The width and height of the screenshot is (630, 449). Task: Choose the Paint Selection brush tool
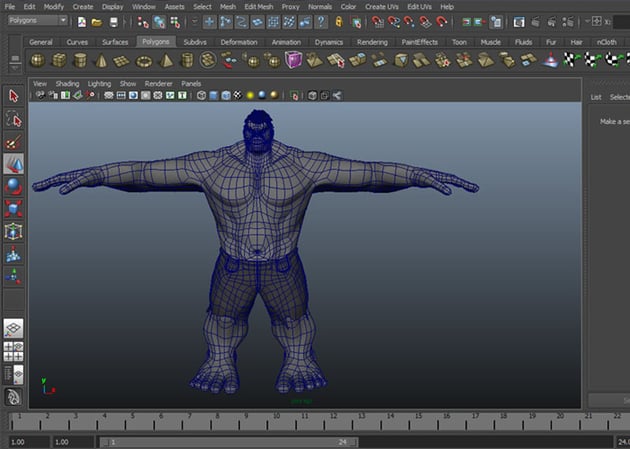click(x=14, y=142)
